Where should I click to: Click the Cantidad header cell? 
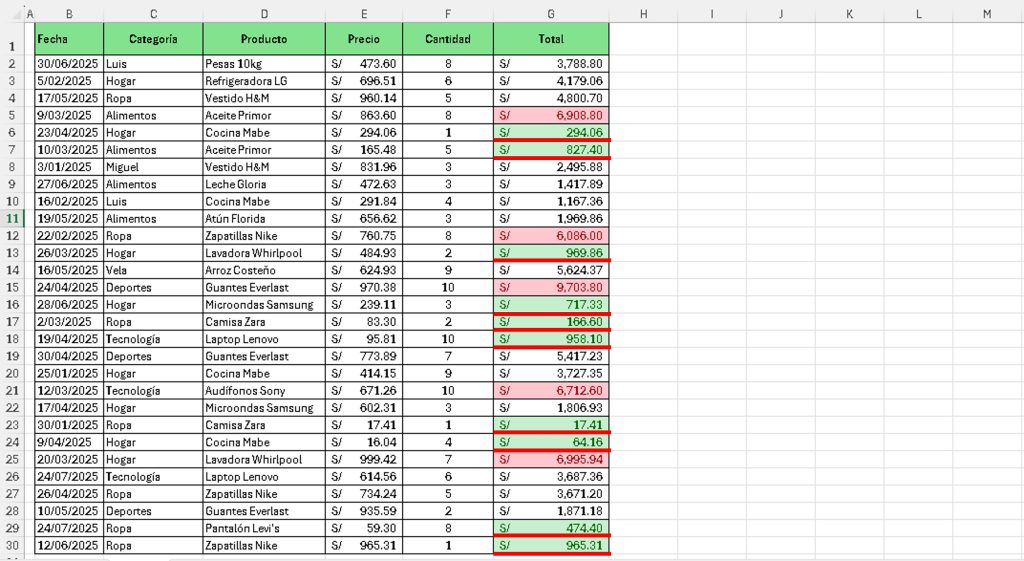(x=448, y=39)
